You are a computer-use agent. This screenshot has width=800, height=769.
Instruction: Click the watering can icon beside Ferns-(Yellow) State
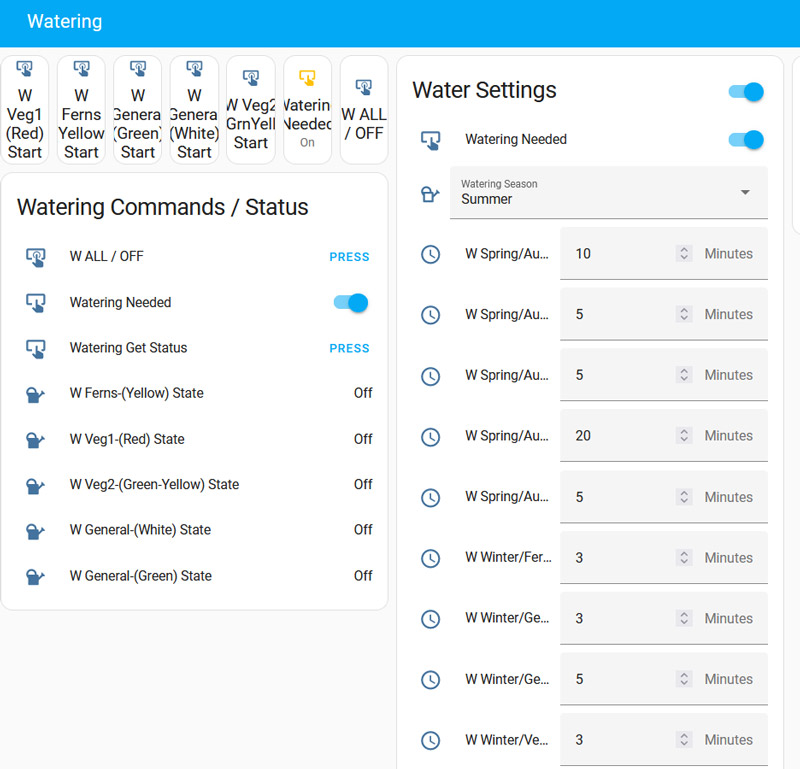coord(35,394)
